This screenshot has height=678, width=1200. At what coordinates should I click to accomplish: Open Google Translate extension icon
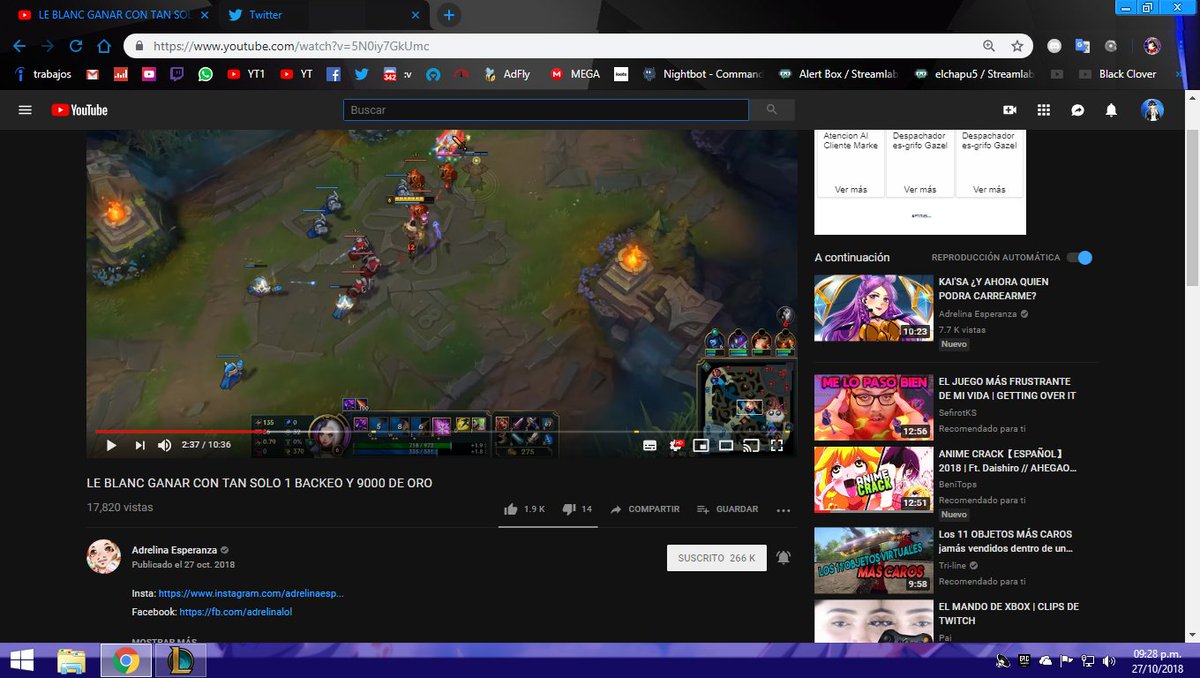click(1082, 46)
